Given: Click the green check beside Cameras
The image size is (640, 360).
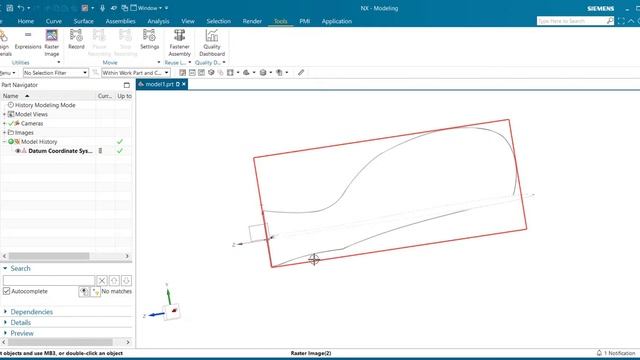Looking at the screenshot, I should [x=11, y=123].
